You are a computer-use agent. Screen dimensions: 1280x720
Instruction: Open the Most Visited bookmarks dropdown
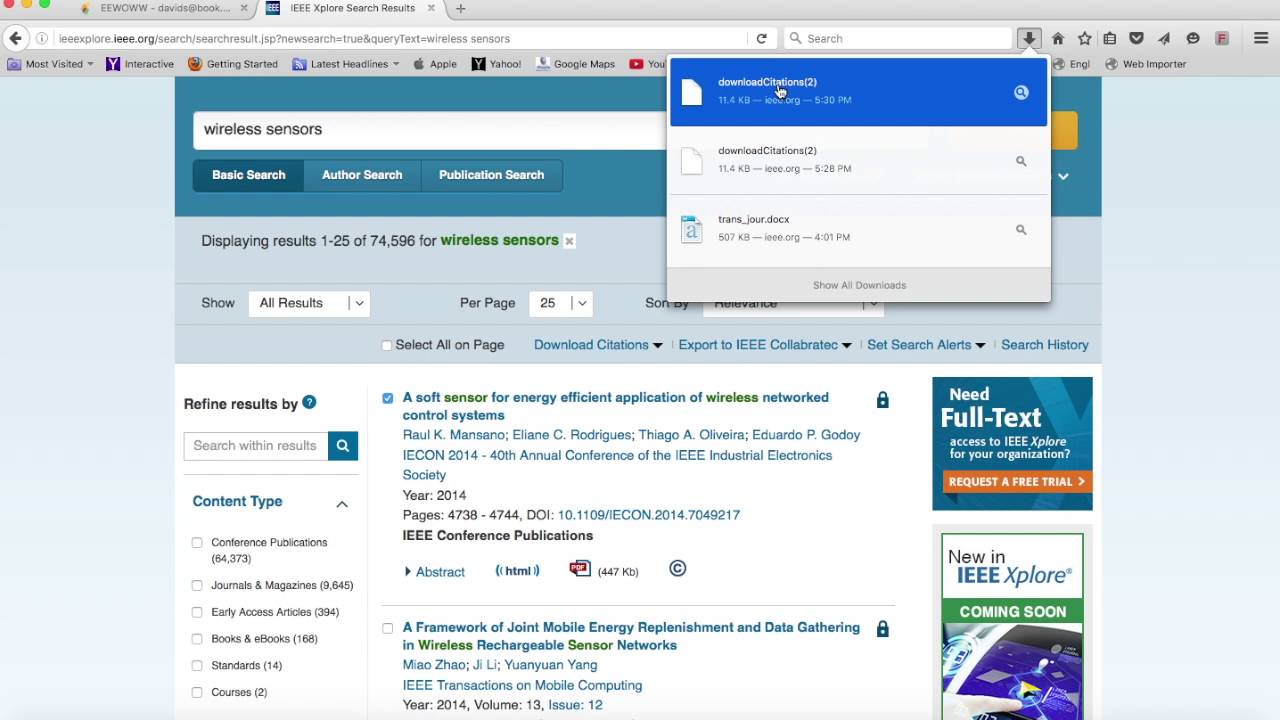coord(51,64)
